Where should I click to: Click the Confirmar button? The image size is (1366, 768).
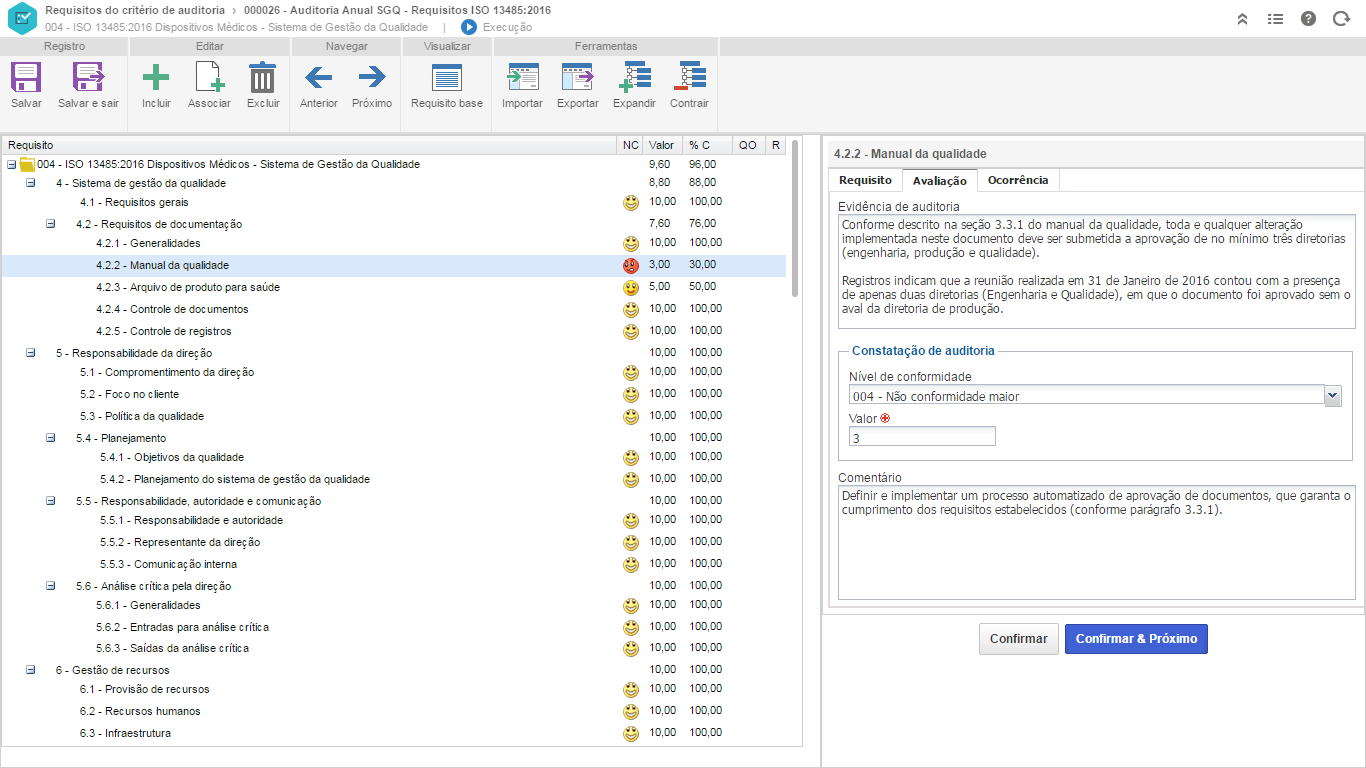tap(1018, 639)
